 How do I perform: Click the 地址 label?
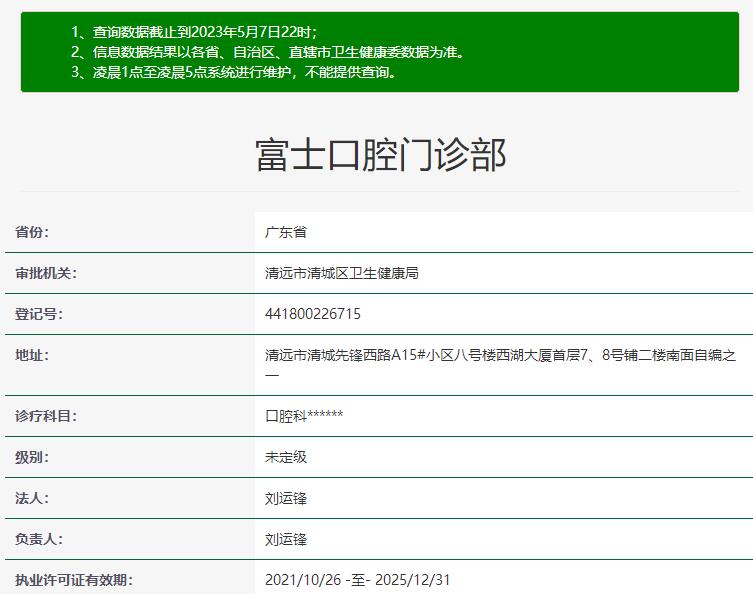pyautogui.click(x=32, y=355)
